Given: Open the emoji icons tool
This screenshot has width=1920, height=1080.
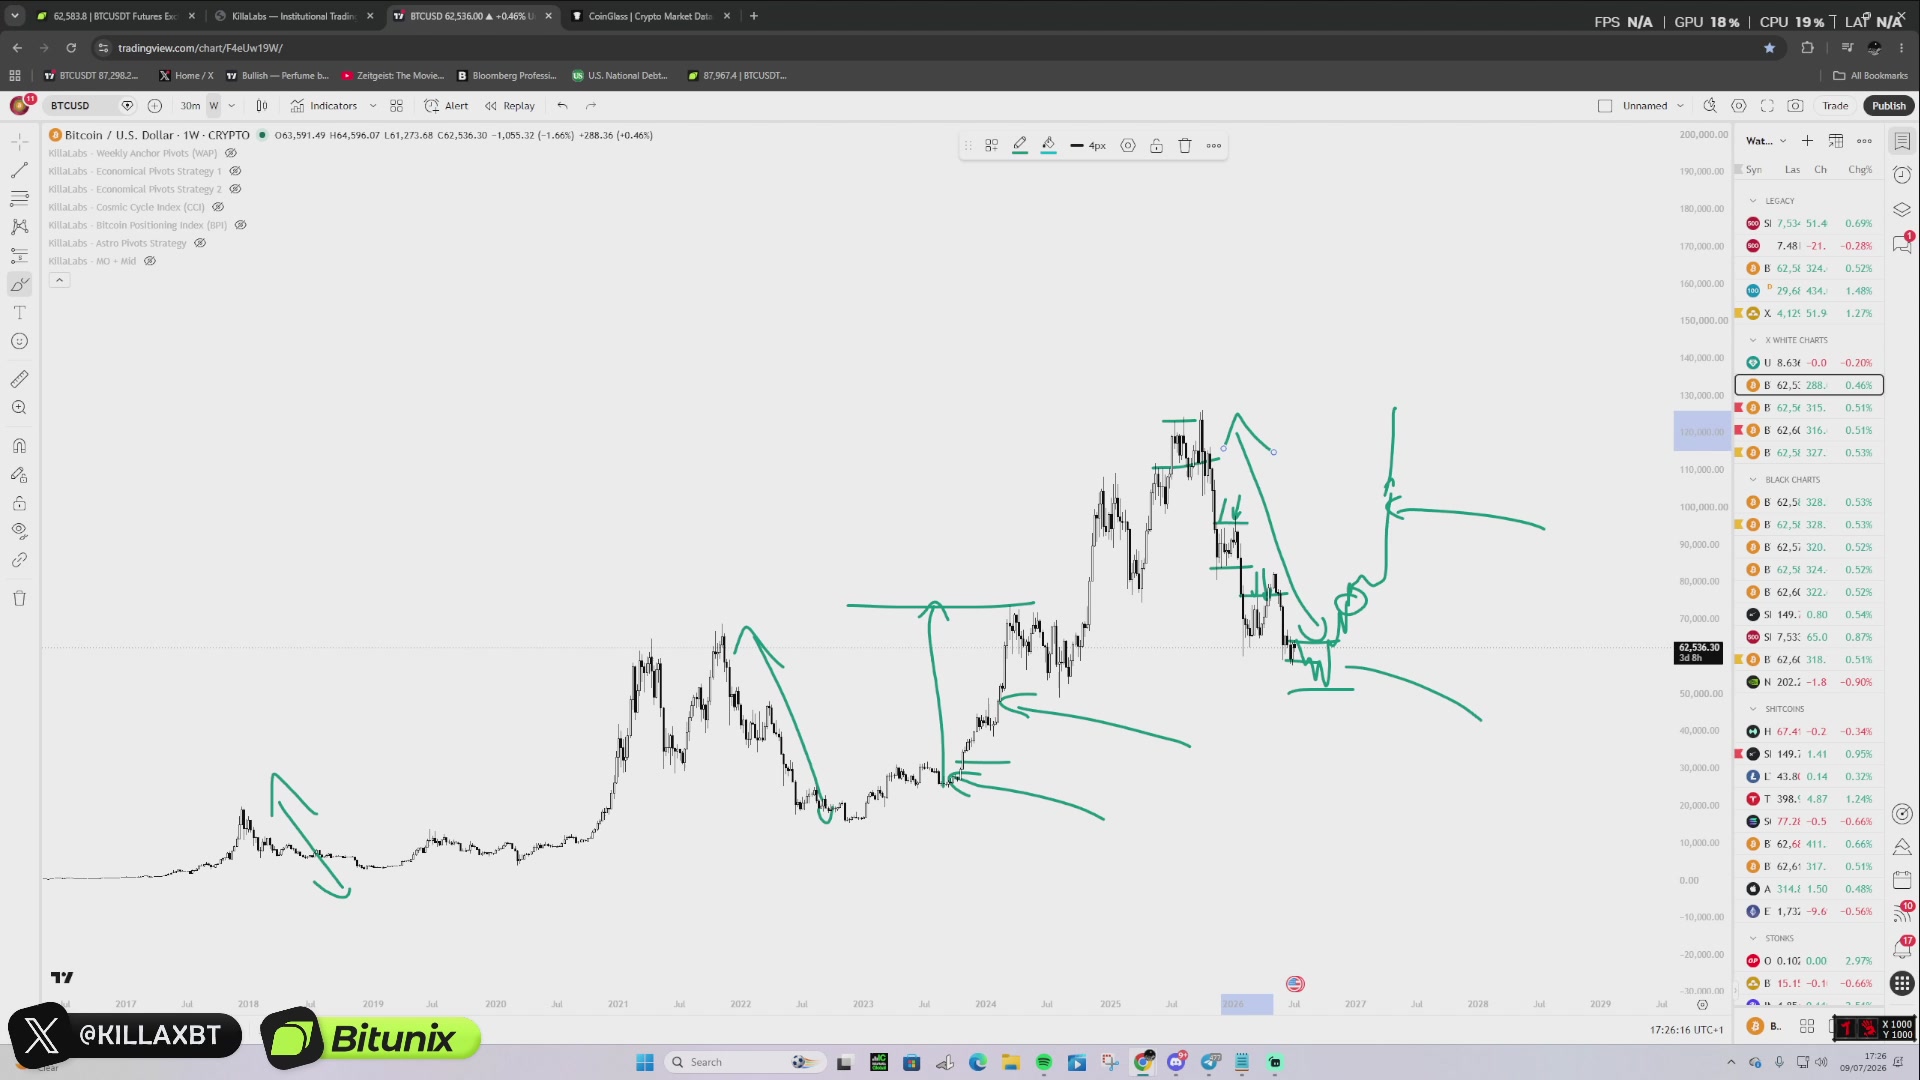Looking at the screenshot, I should 19,341.
